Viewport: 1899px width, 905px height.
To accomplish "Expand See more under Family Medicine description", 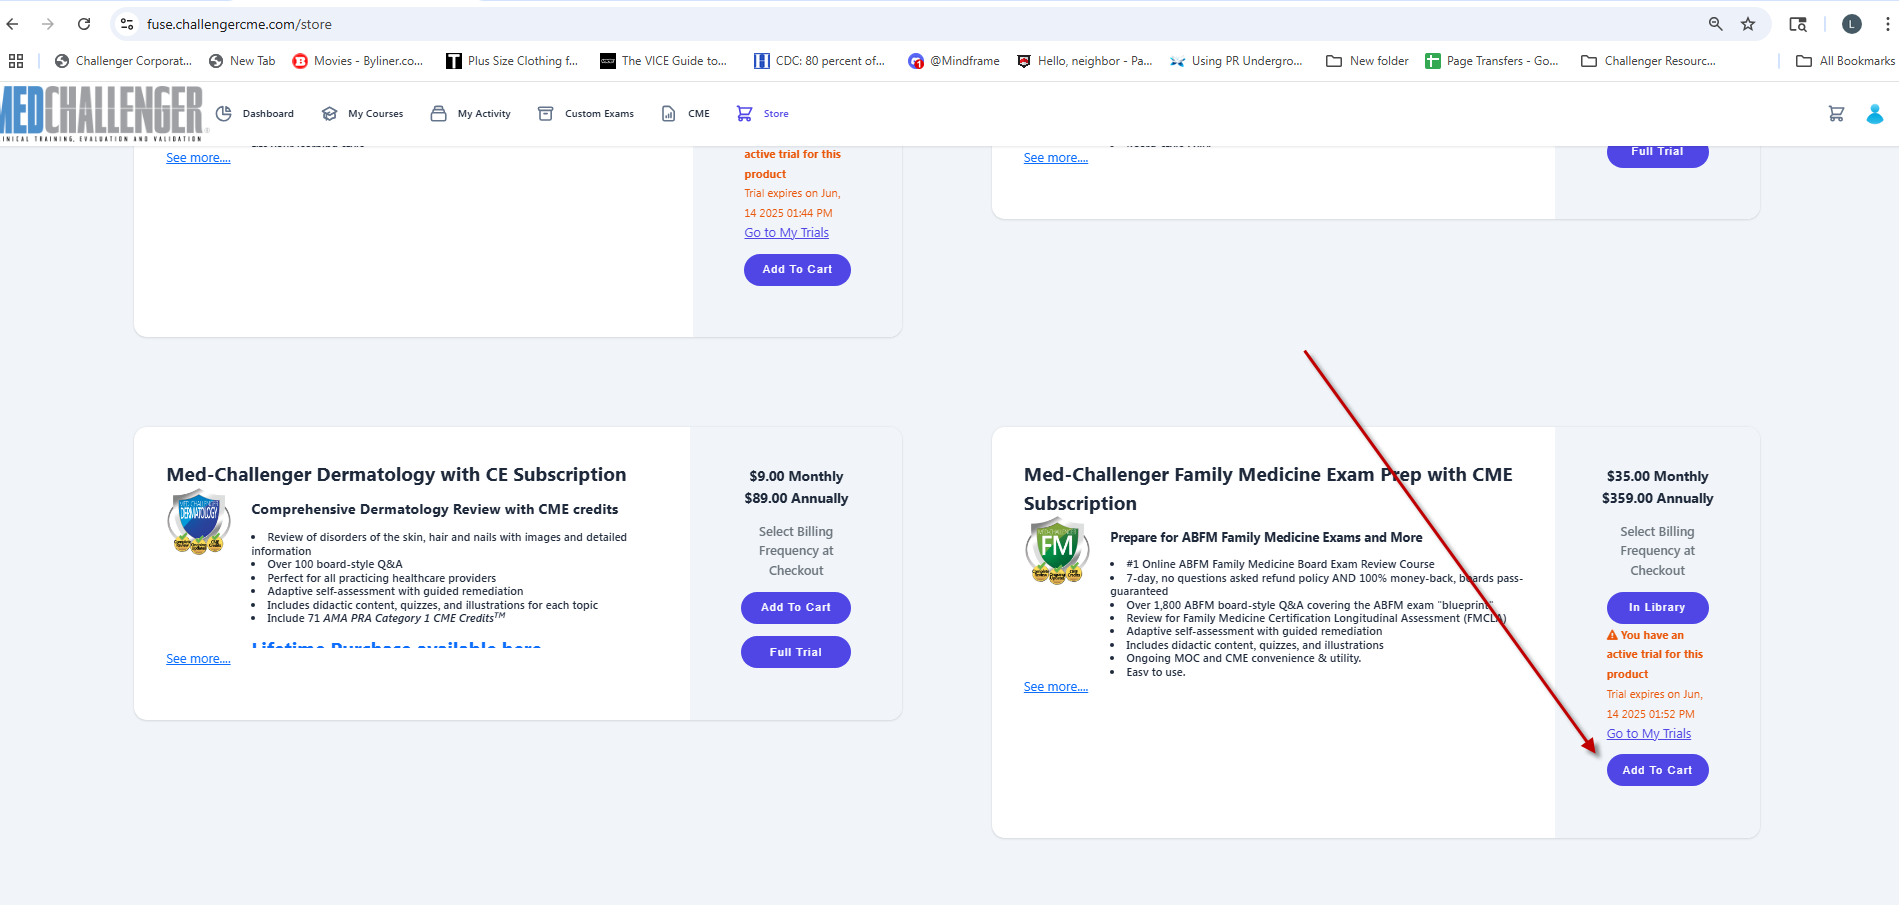I will (x=1055, y=687).
